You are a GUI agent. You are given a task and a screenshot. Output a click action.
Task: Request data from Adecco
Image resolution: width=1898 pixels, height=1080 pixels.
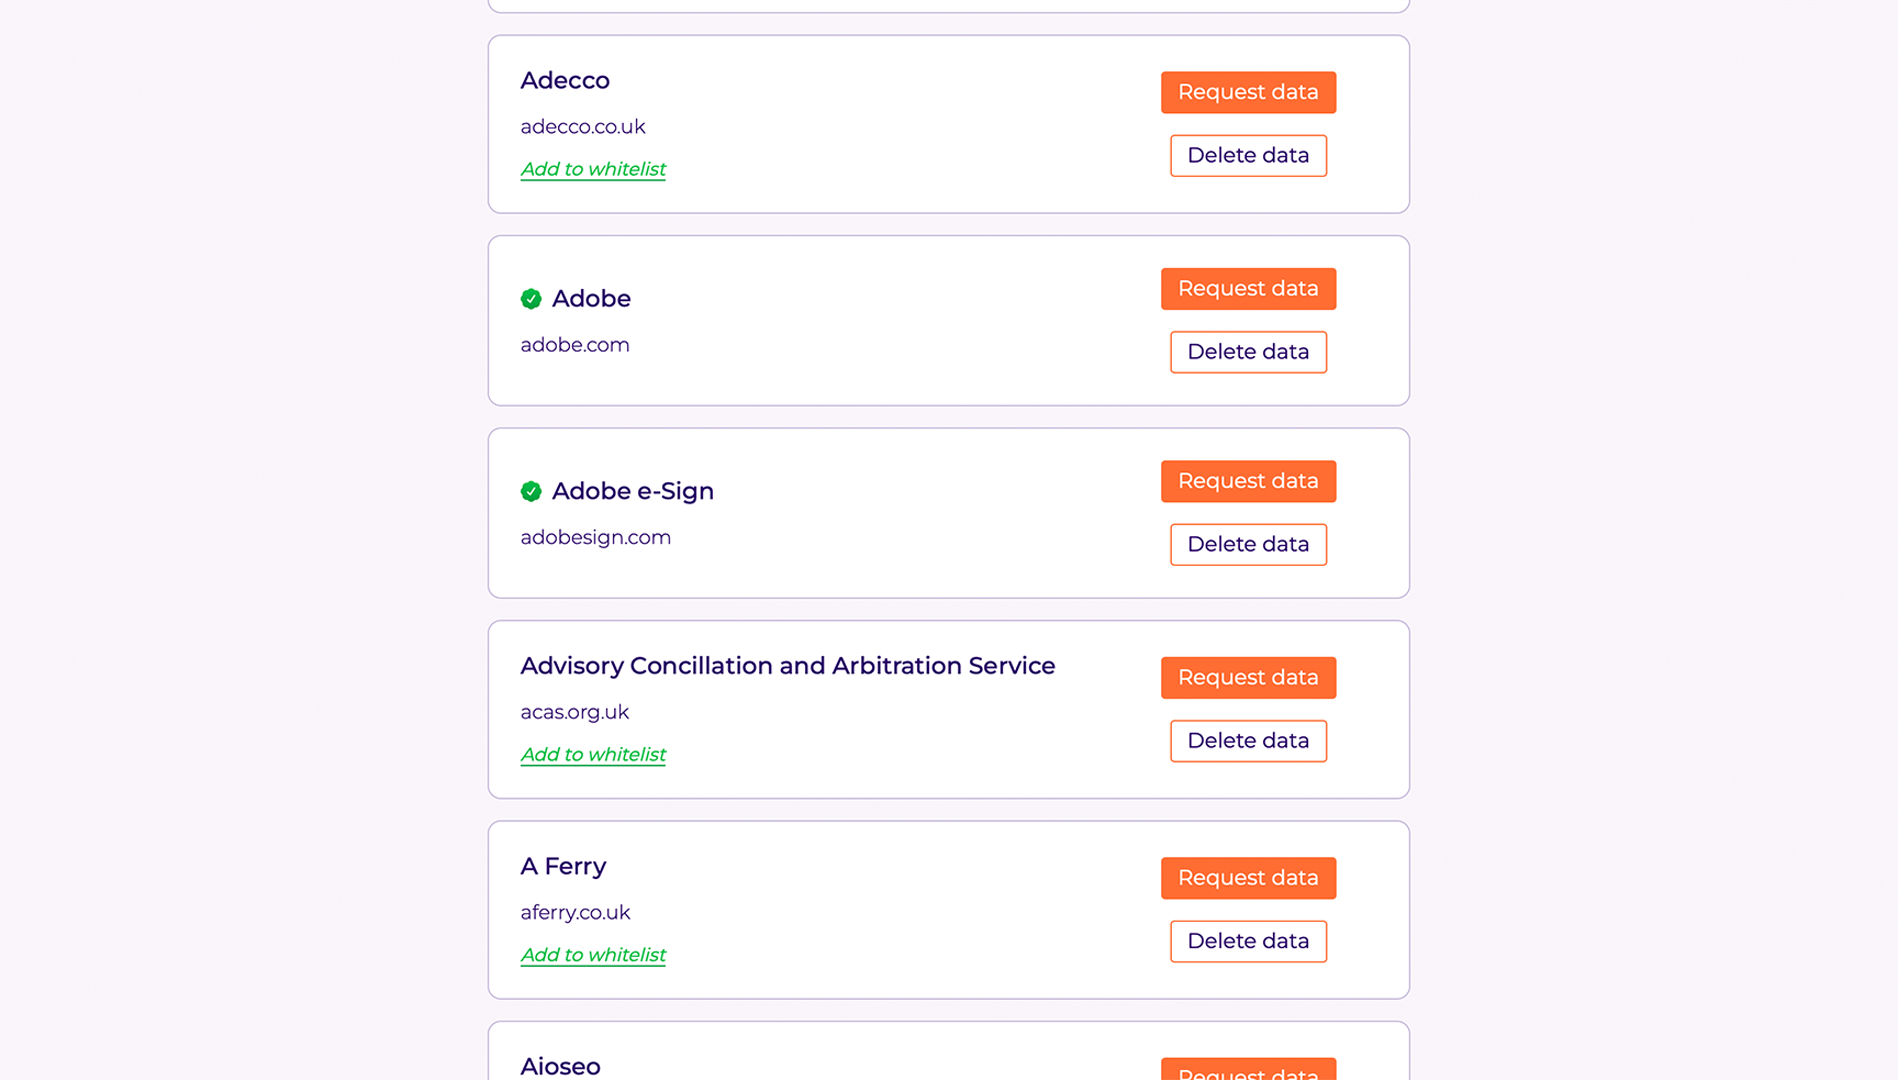pyautogui.click(x=1248, y=92)
